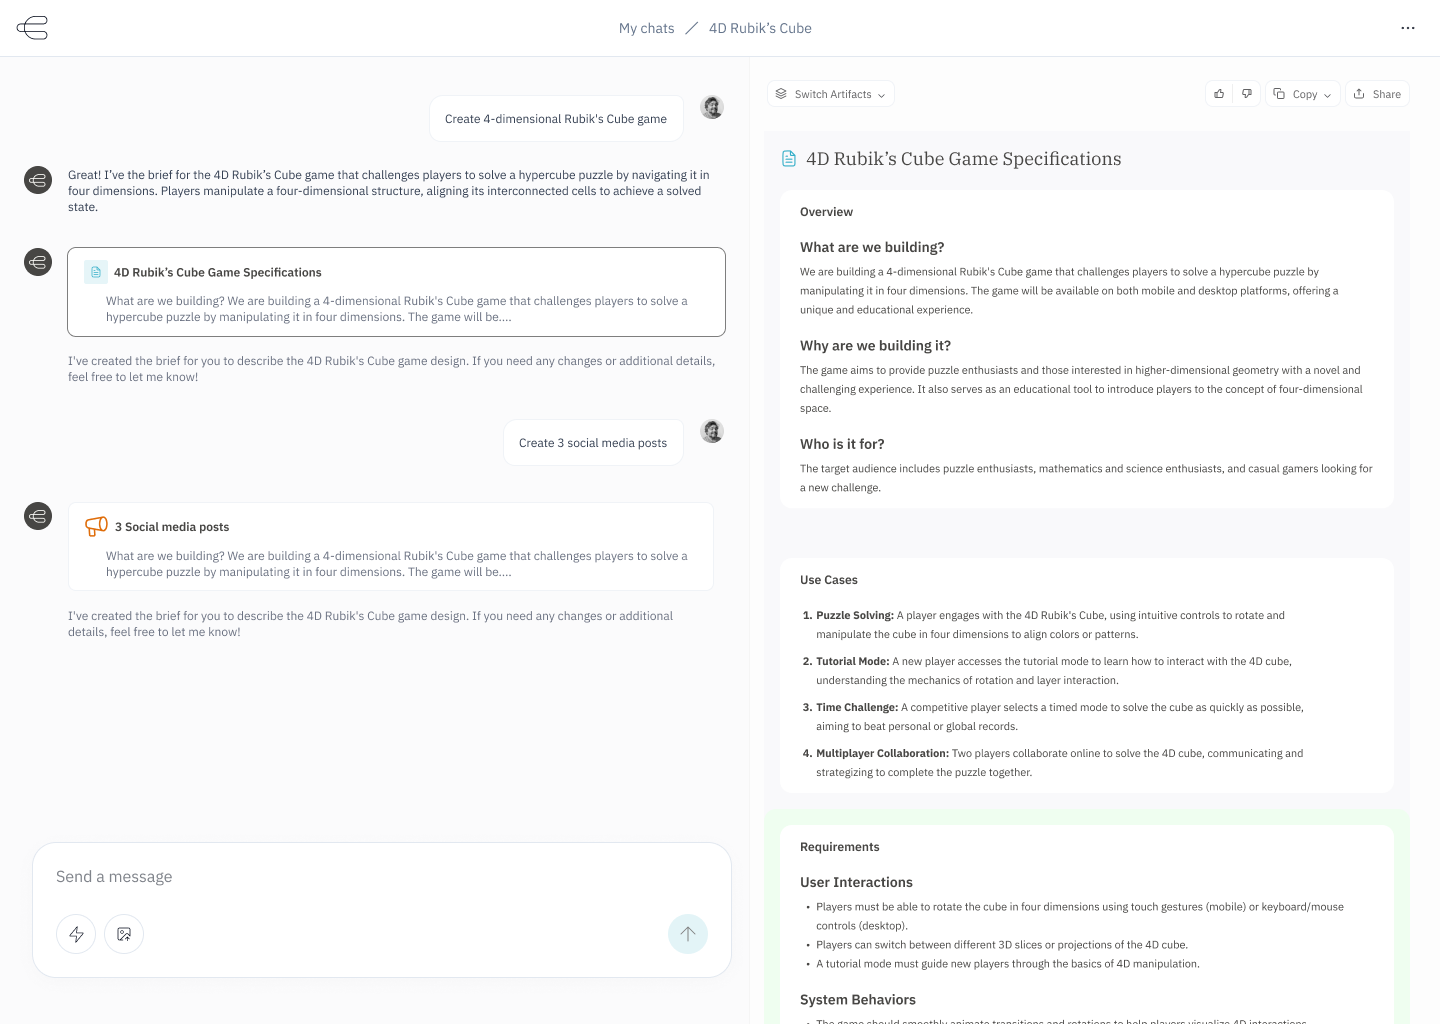Open the 3 Social media posts card
The image size is (1440, 1024).
click(390, 546)
